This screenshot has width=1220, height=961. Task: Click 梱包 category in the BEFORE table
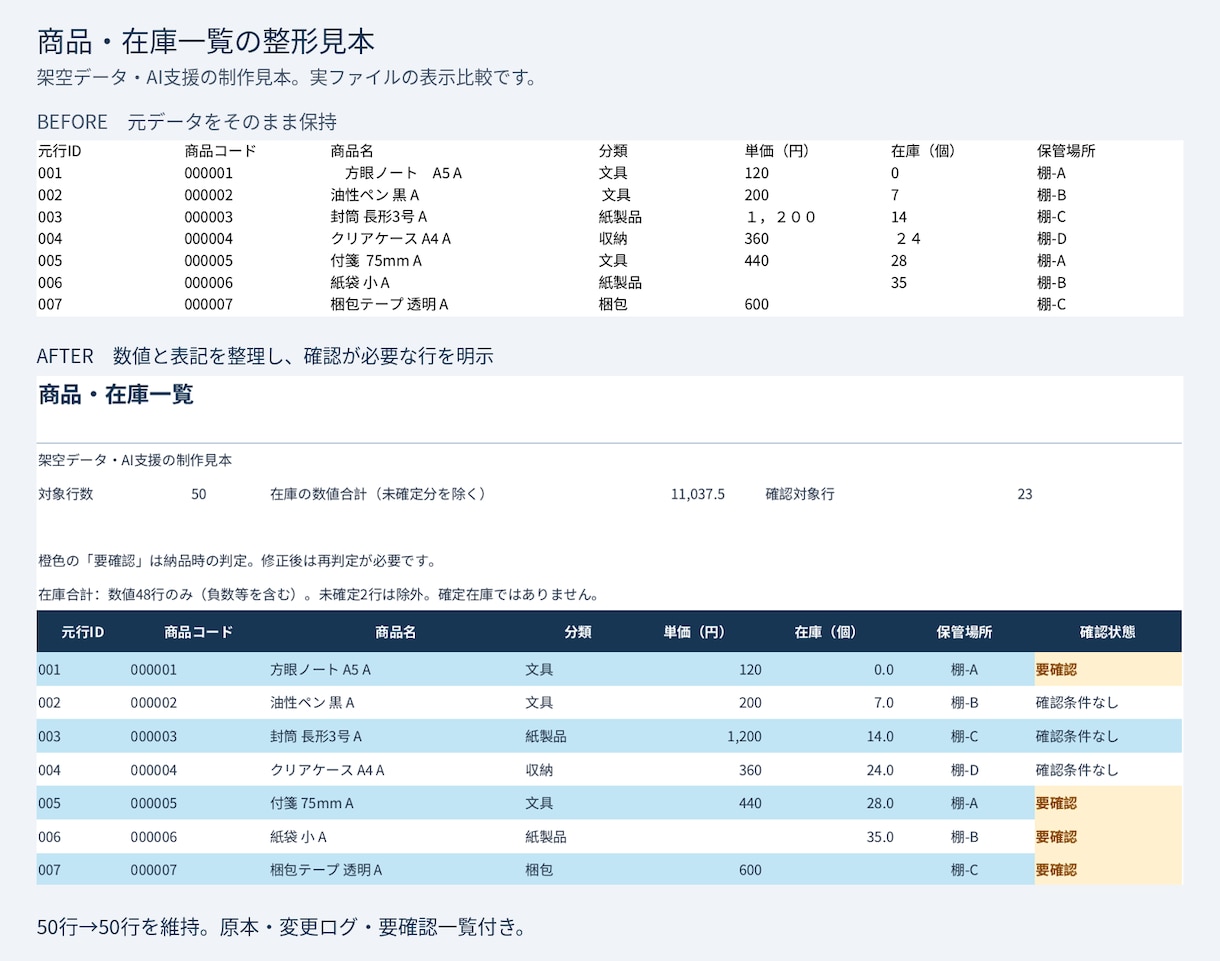pyautogui.click(x=613, y=304)
